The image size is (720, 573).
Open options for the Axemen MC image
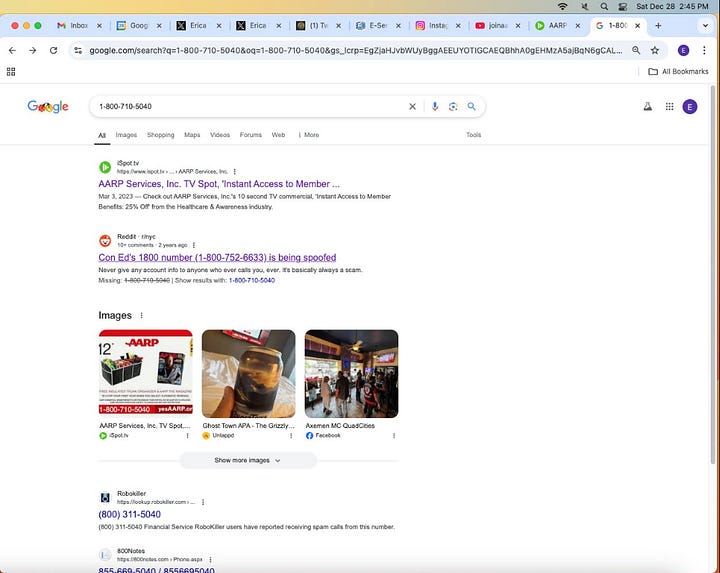394,436
